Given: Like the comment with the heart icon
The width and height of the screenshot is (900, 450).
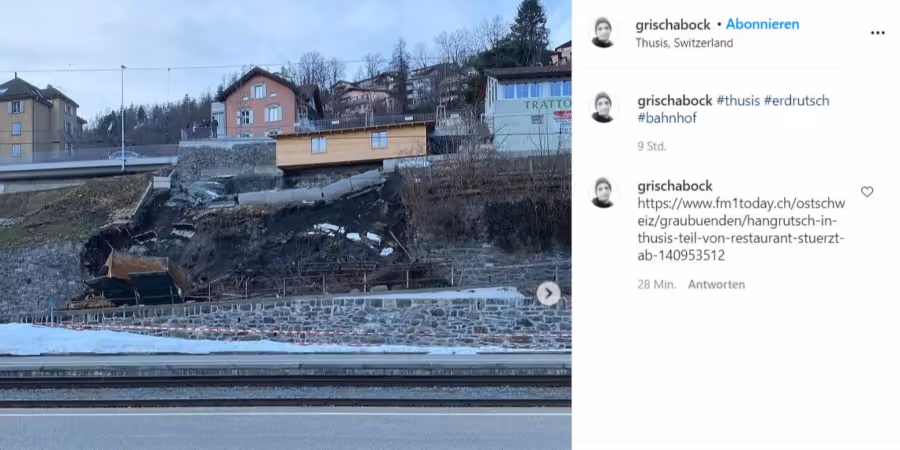Looking at the screenshot, I should [867, 192].
